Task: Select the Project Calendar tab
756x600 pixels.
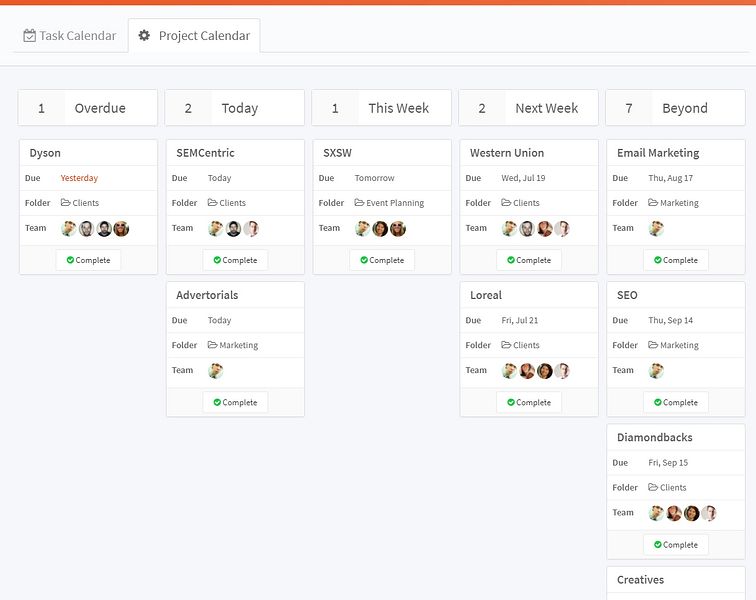Action: pyautogui.click(x=194, y=36)
